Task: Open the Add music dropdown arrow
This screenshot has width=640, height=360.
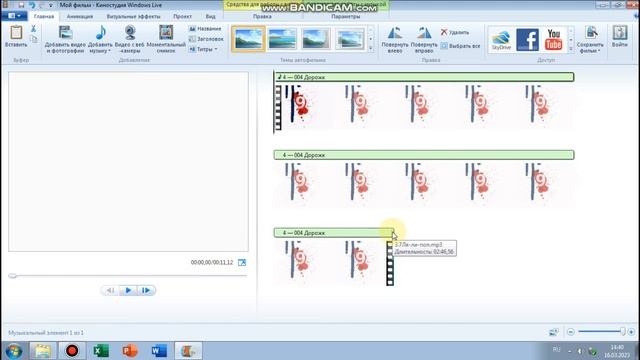Action: tap(109, 51)
